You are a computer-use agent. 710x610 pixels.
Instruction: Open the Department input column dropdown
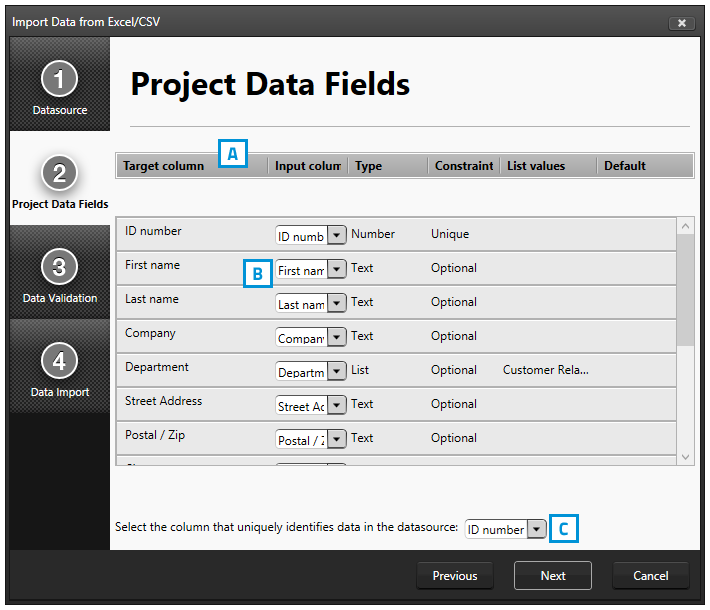tap(336, 371)
